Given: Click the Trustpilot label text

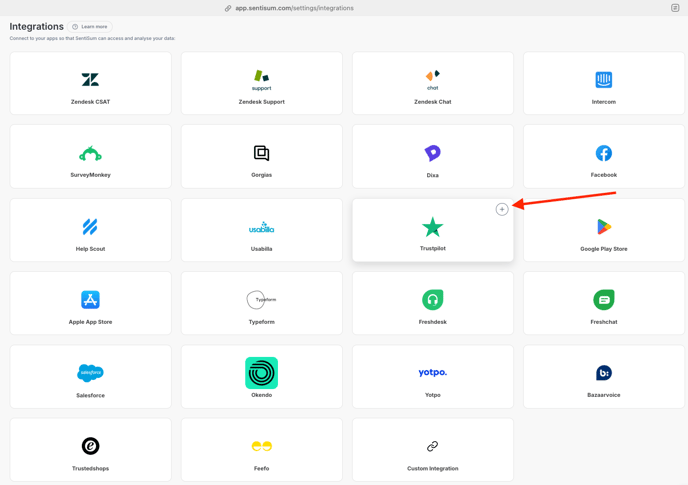Looking at the screenshot, I should [x=433, y=248].
